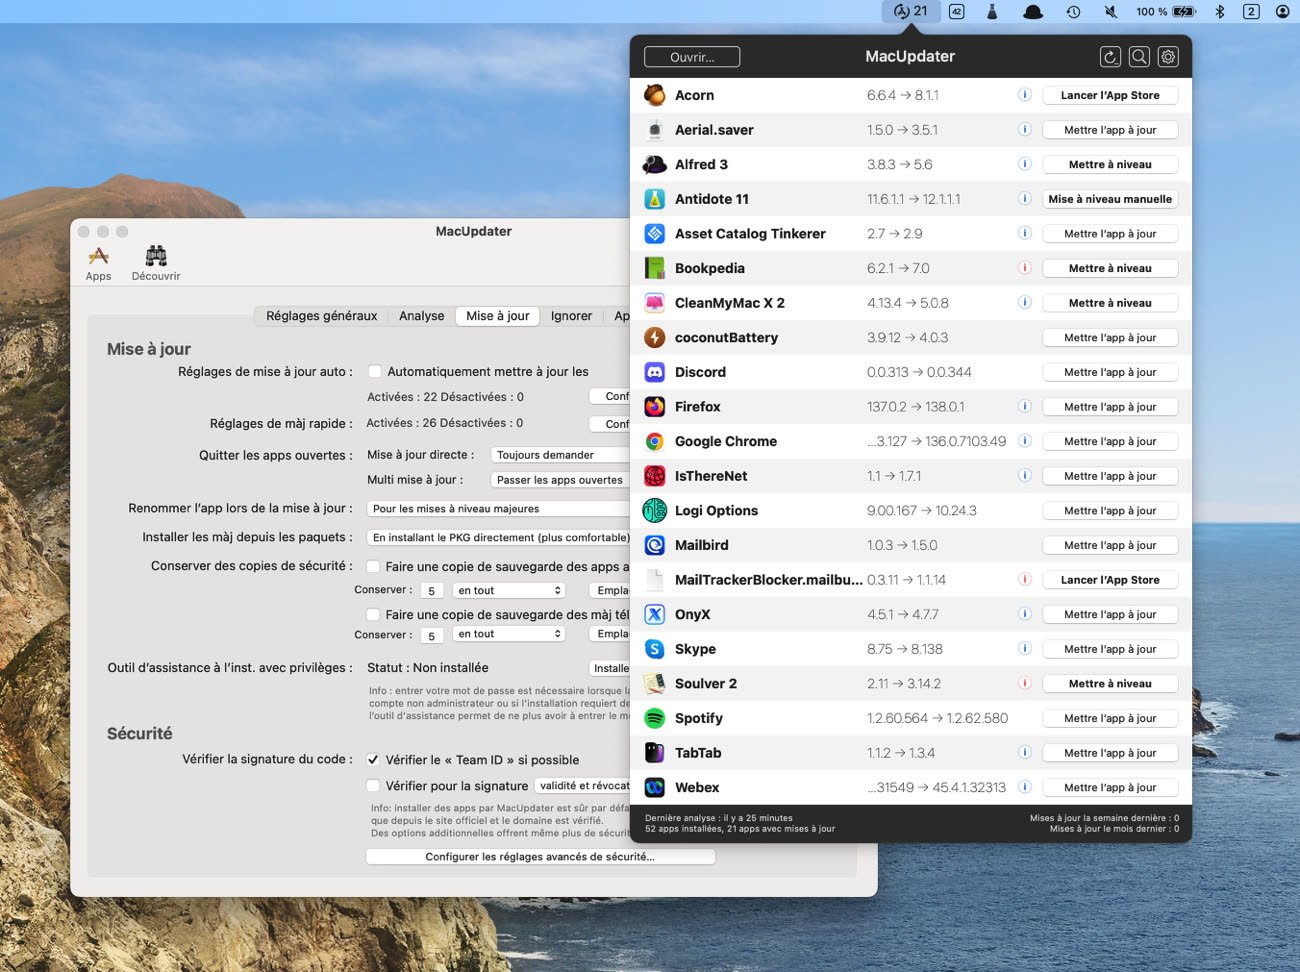Open Apps toolbar item in MacUpdater window
1300x972 pixels.
coord(98,263)
